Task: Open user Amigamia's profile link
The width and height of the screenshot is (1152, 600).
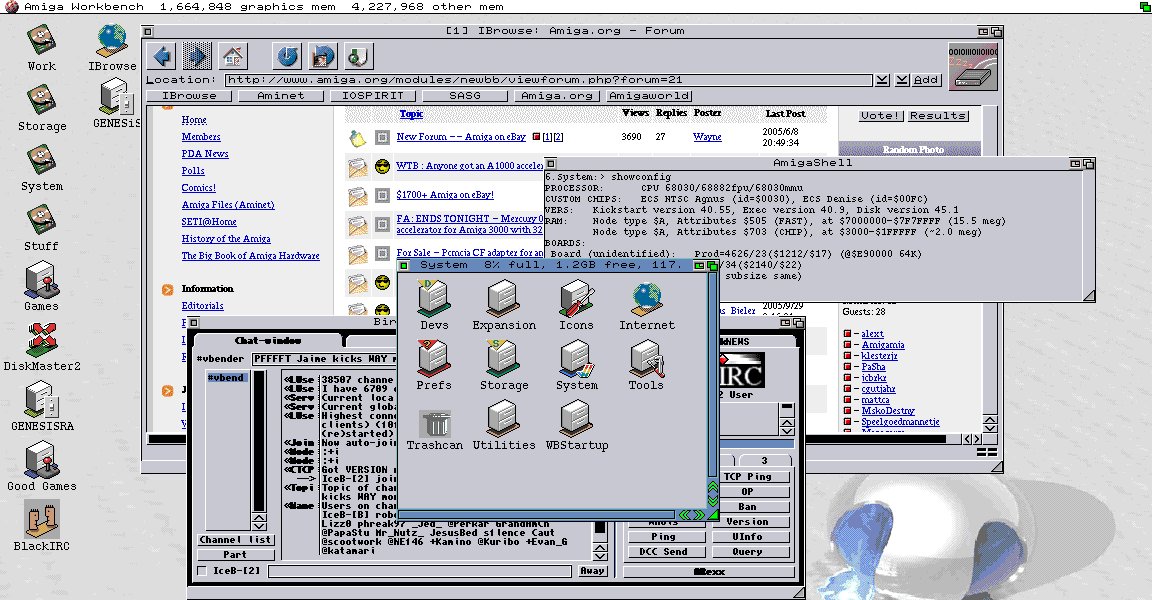Action: point(883,344)
